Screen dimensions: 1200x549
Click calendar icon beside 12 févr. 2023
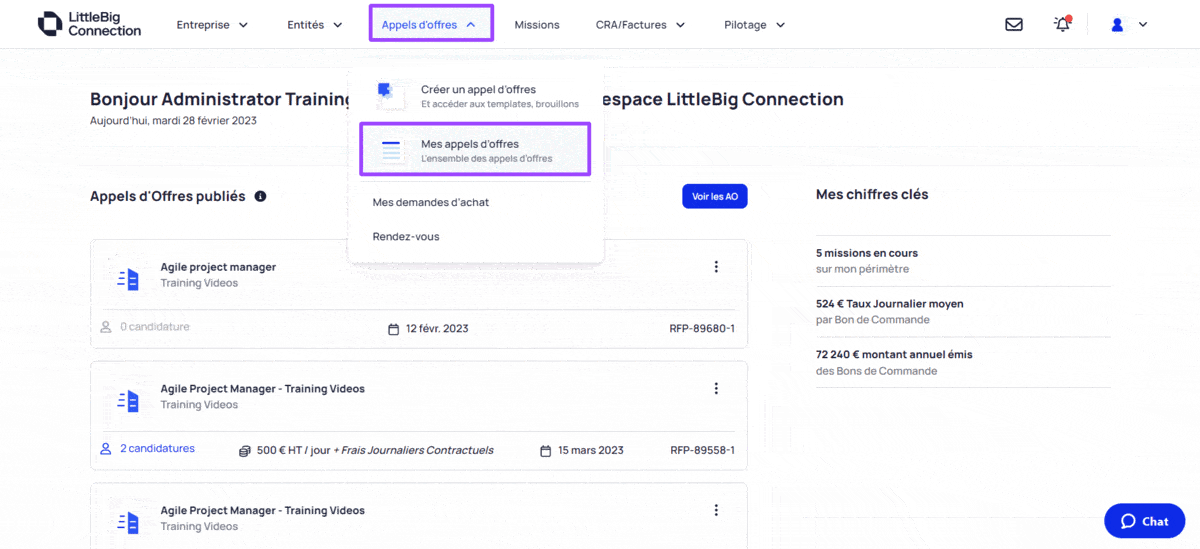point(393,328)
